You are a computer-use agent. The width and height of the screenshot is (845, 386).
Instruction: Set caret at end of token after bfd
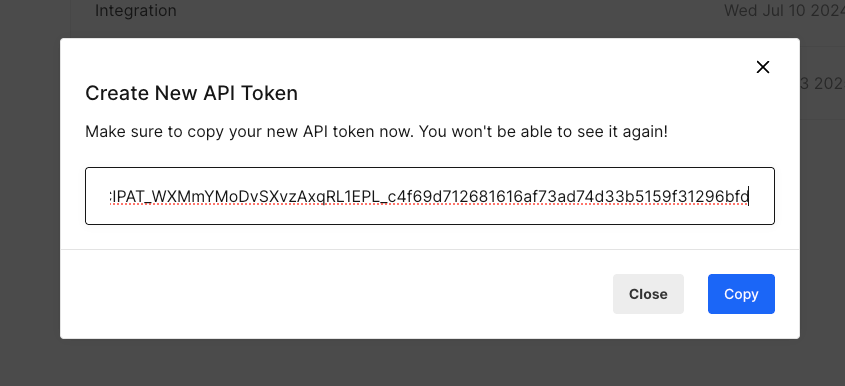point(750,198)
